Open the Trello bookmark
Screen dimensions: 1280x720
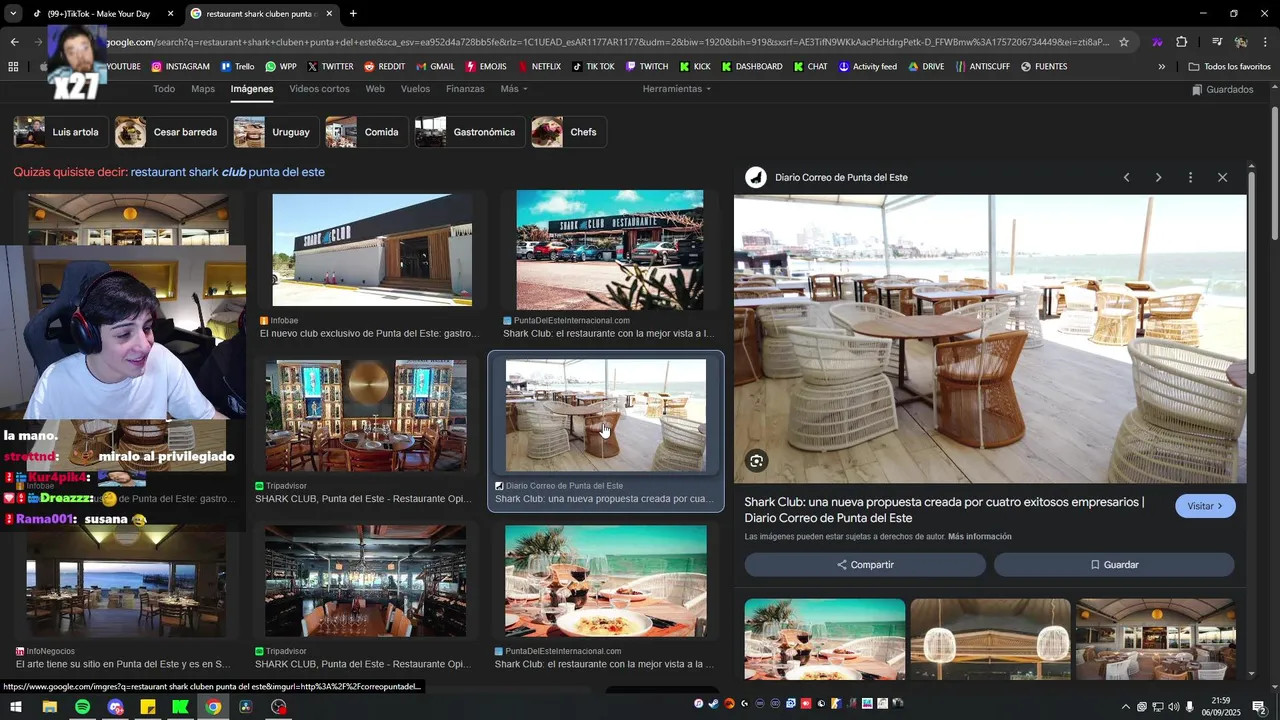point(237,67)
